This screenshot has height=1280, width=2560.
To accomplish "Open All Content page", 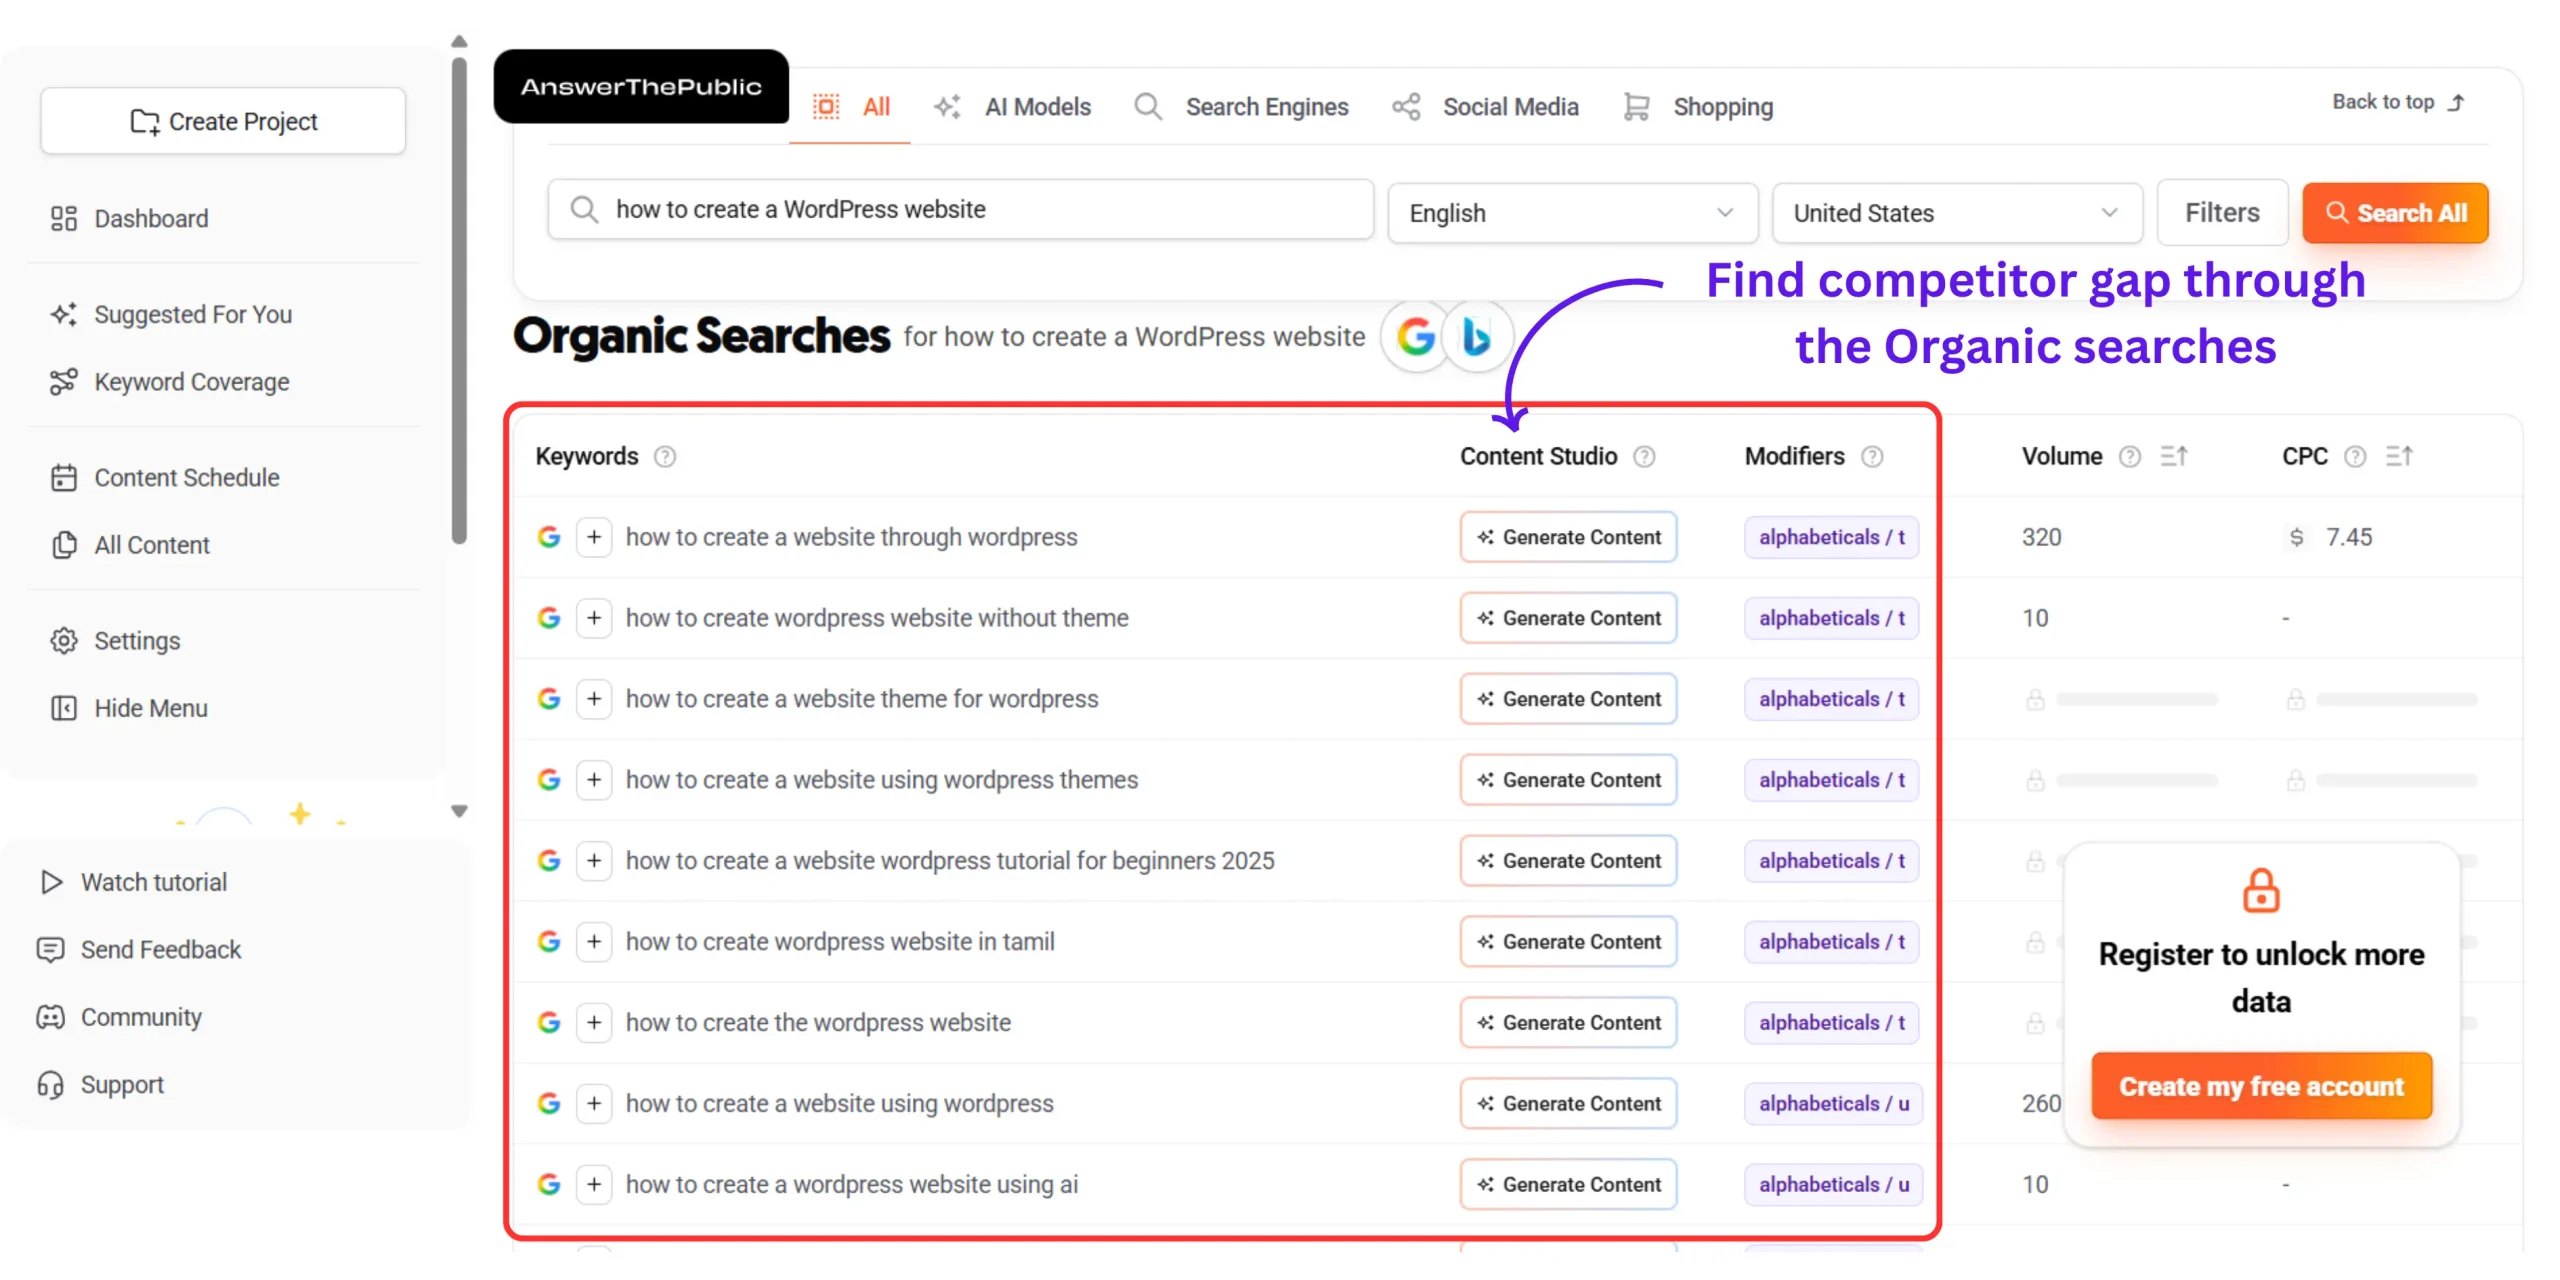I will (x=130, y=545).
